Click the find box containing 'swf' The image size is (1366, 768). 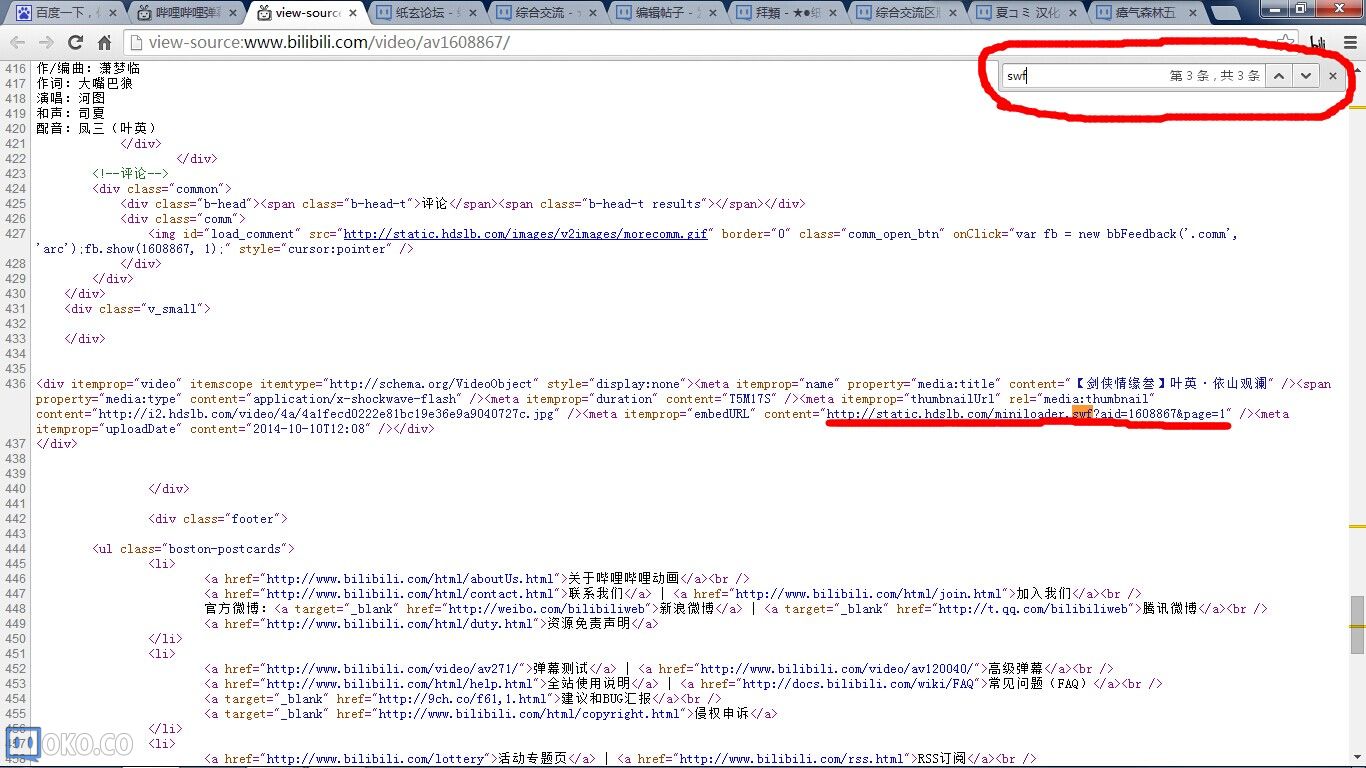pyautogui.click(x=1080, y=76)
